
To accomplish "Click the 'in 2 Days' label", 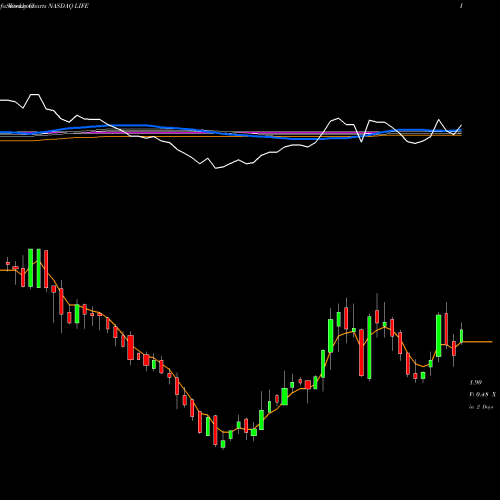I will coord(481,407).
